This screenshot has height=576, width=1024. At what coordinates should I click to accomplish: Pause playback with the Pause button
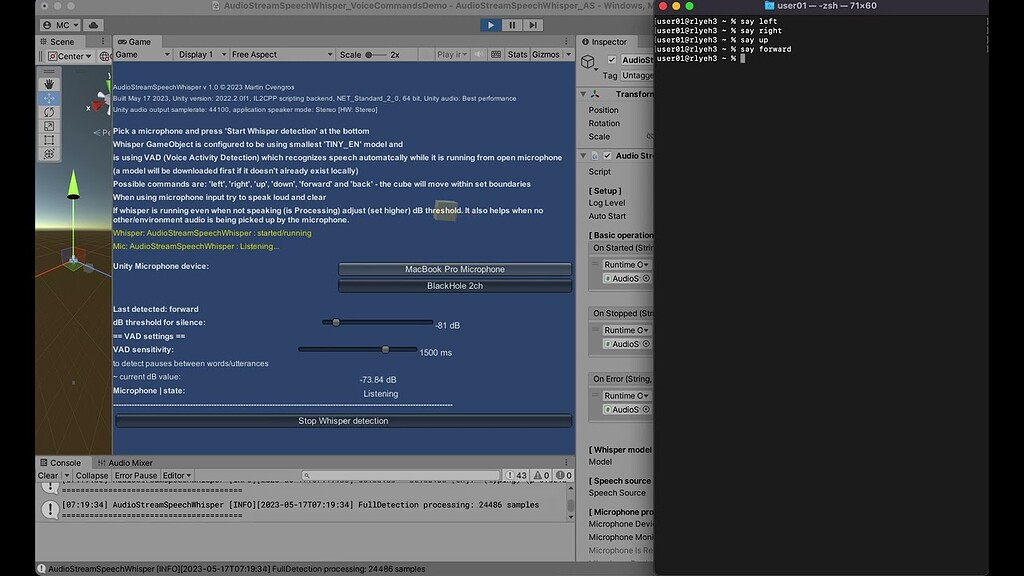tap(512, 24)
